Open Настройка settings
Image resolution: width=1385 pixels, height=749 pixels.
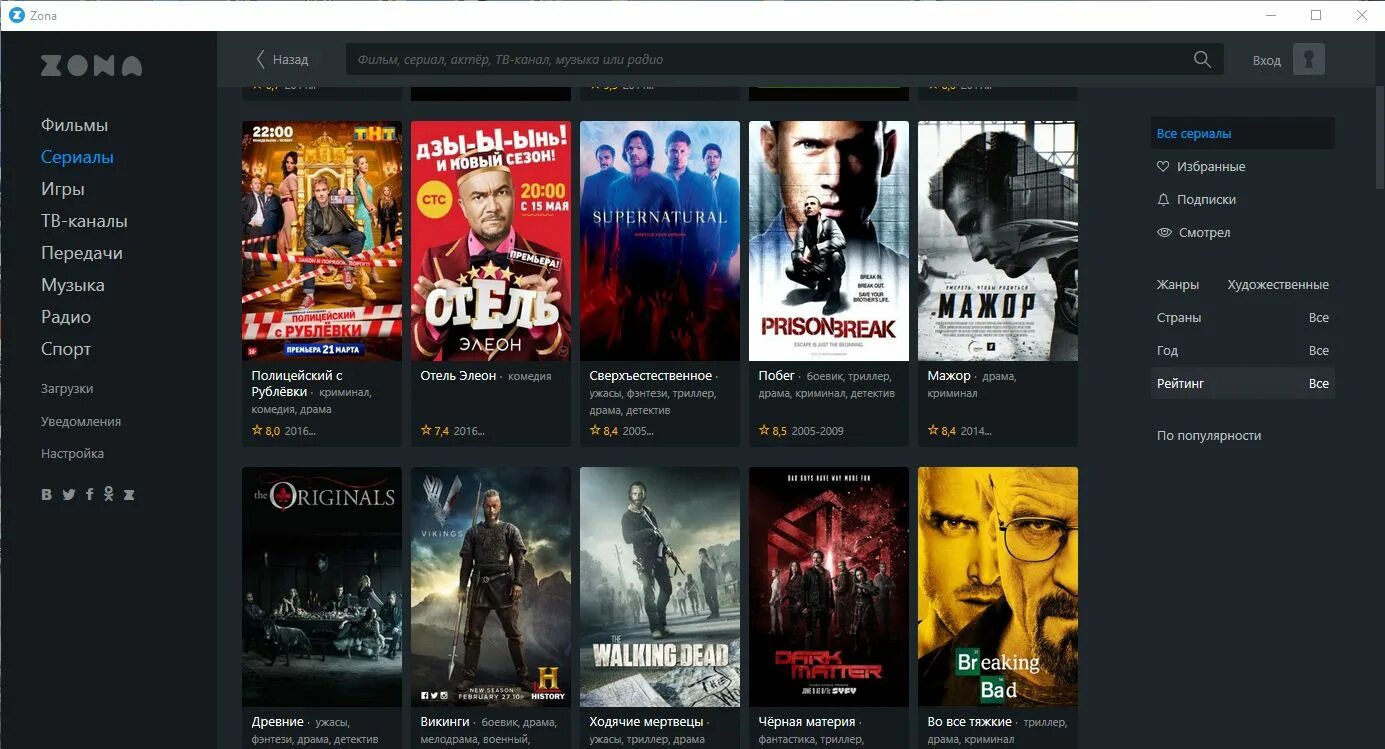coord(72,453)
